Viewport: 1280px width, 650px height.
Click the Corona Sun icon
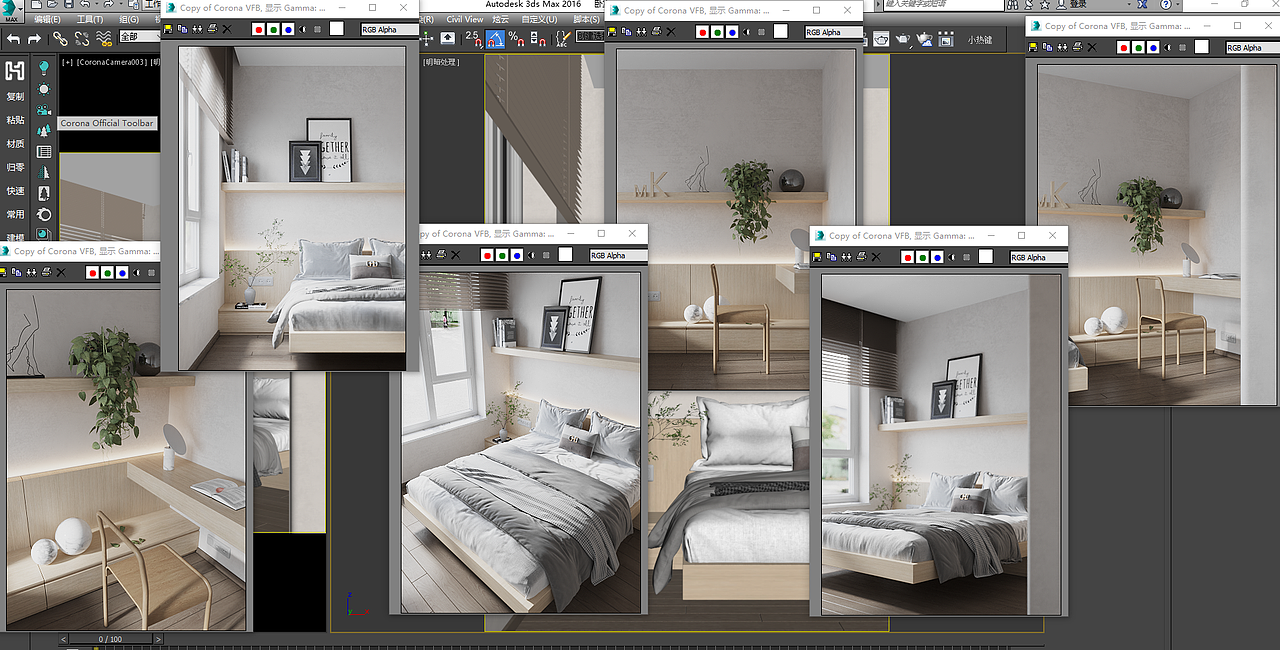click(x=44, y=89)
